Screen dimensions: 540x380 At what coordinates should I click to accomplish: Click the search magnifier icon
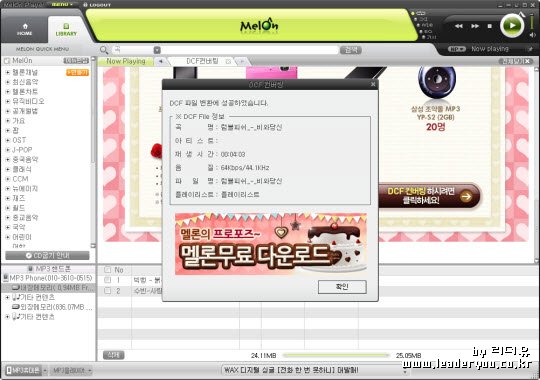[104, 50]
